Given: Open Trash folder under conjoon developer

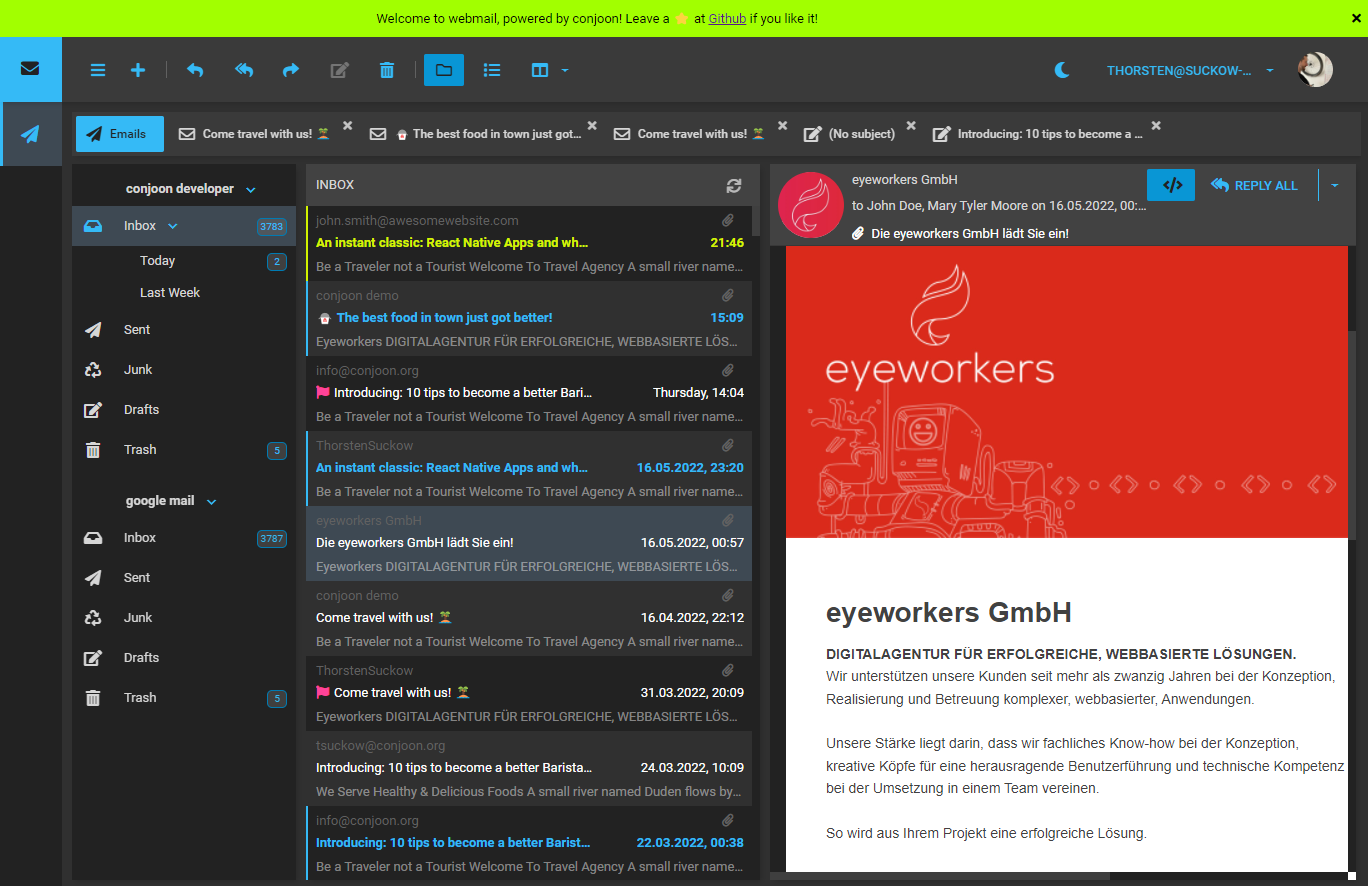Looking at the screenshot, I should click(184, 450).
